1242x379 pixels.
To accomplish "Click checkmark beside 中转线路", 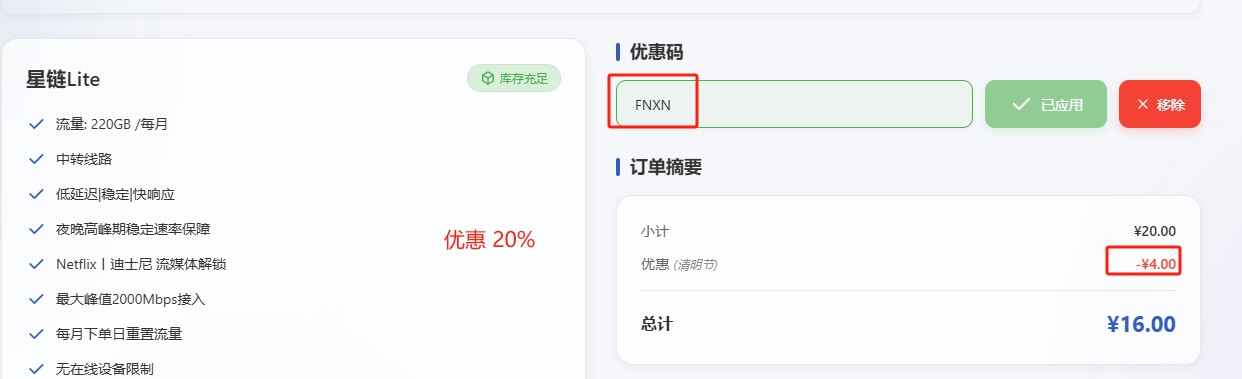I will (x=37, y=159).
